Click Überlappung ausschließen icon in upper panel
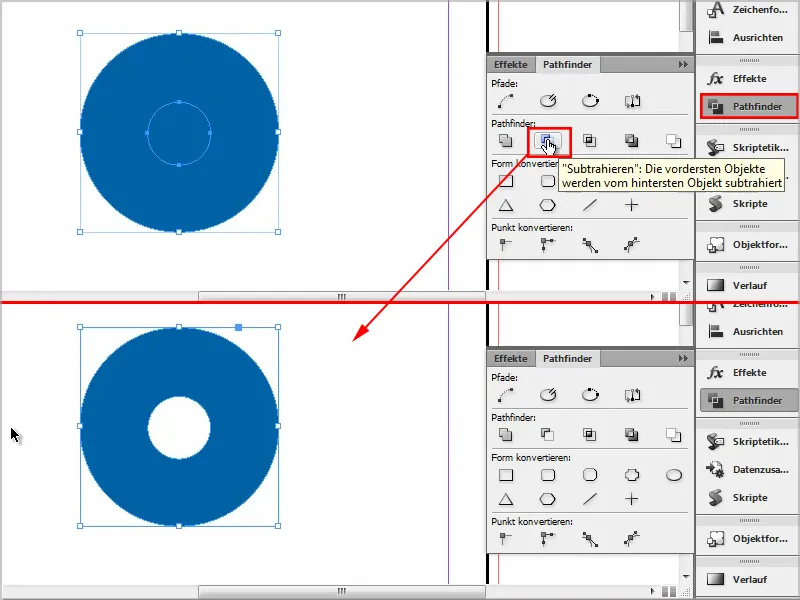 point(632,141)
